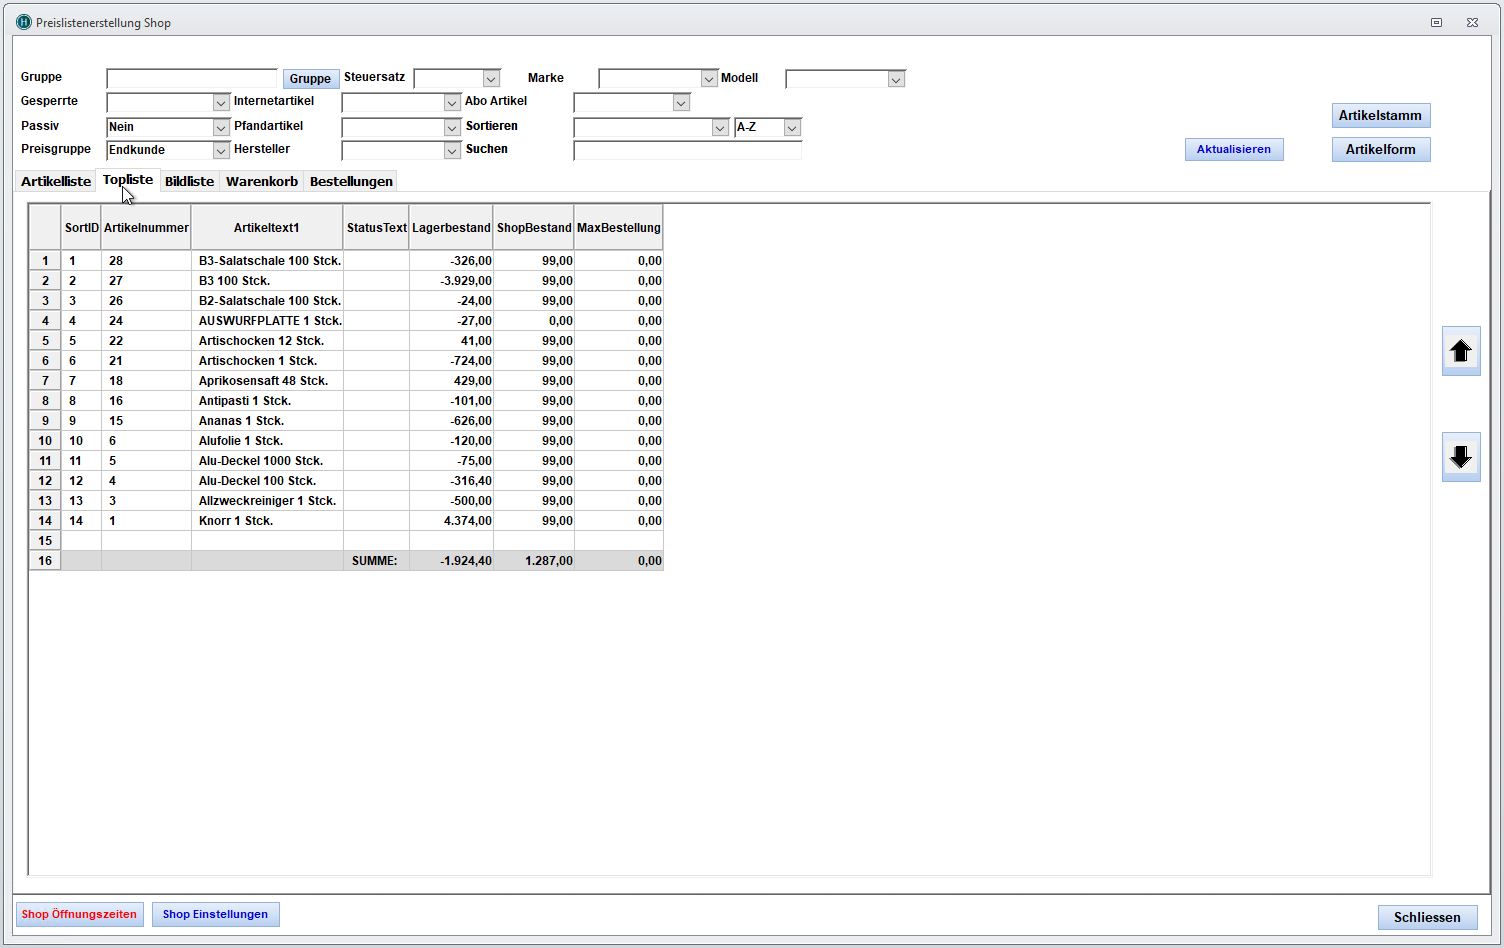Select the Aprikosensaft 48 Stck. row
Image resolution: width=1504 pixels, height=948 pixels.
point(263,381)
